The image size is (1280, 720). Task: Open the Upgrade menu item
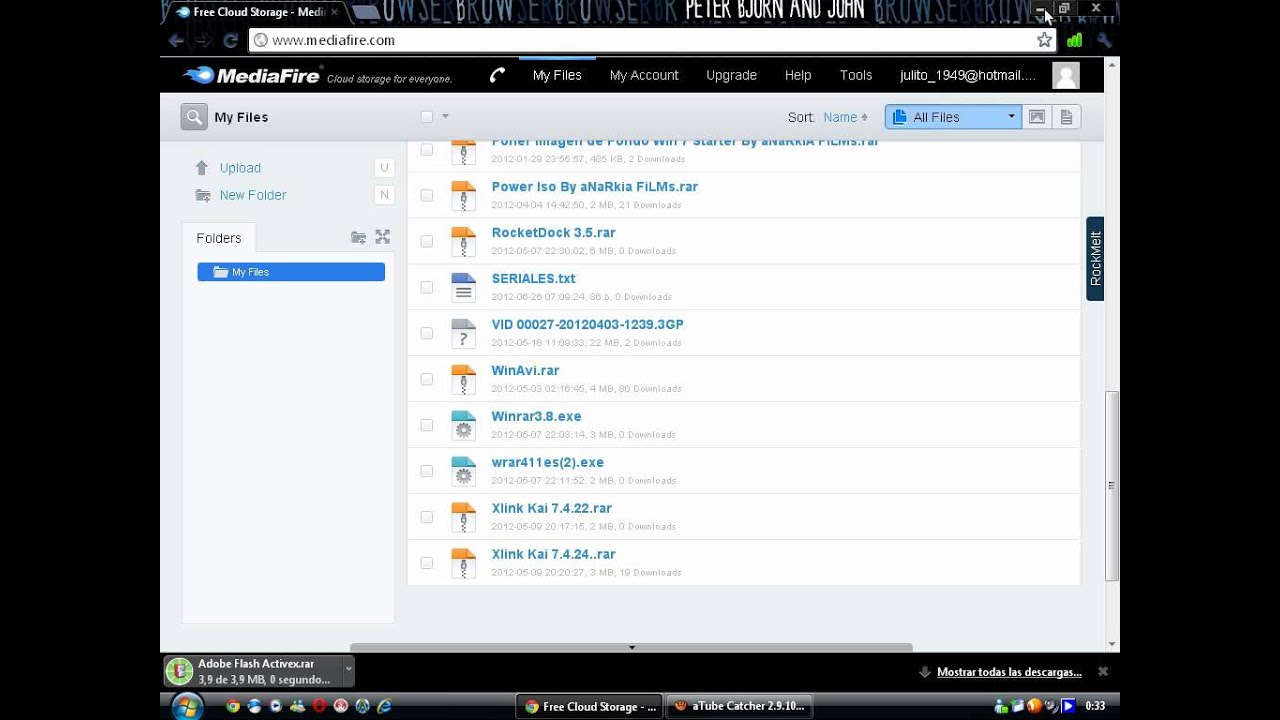pos(731,75)
